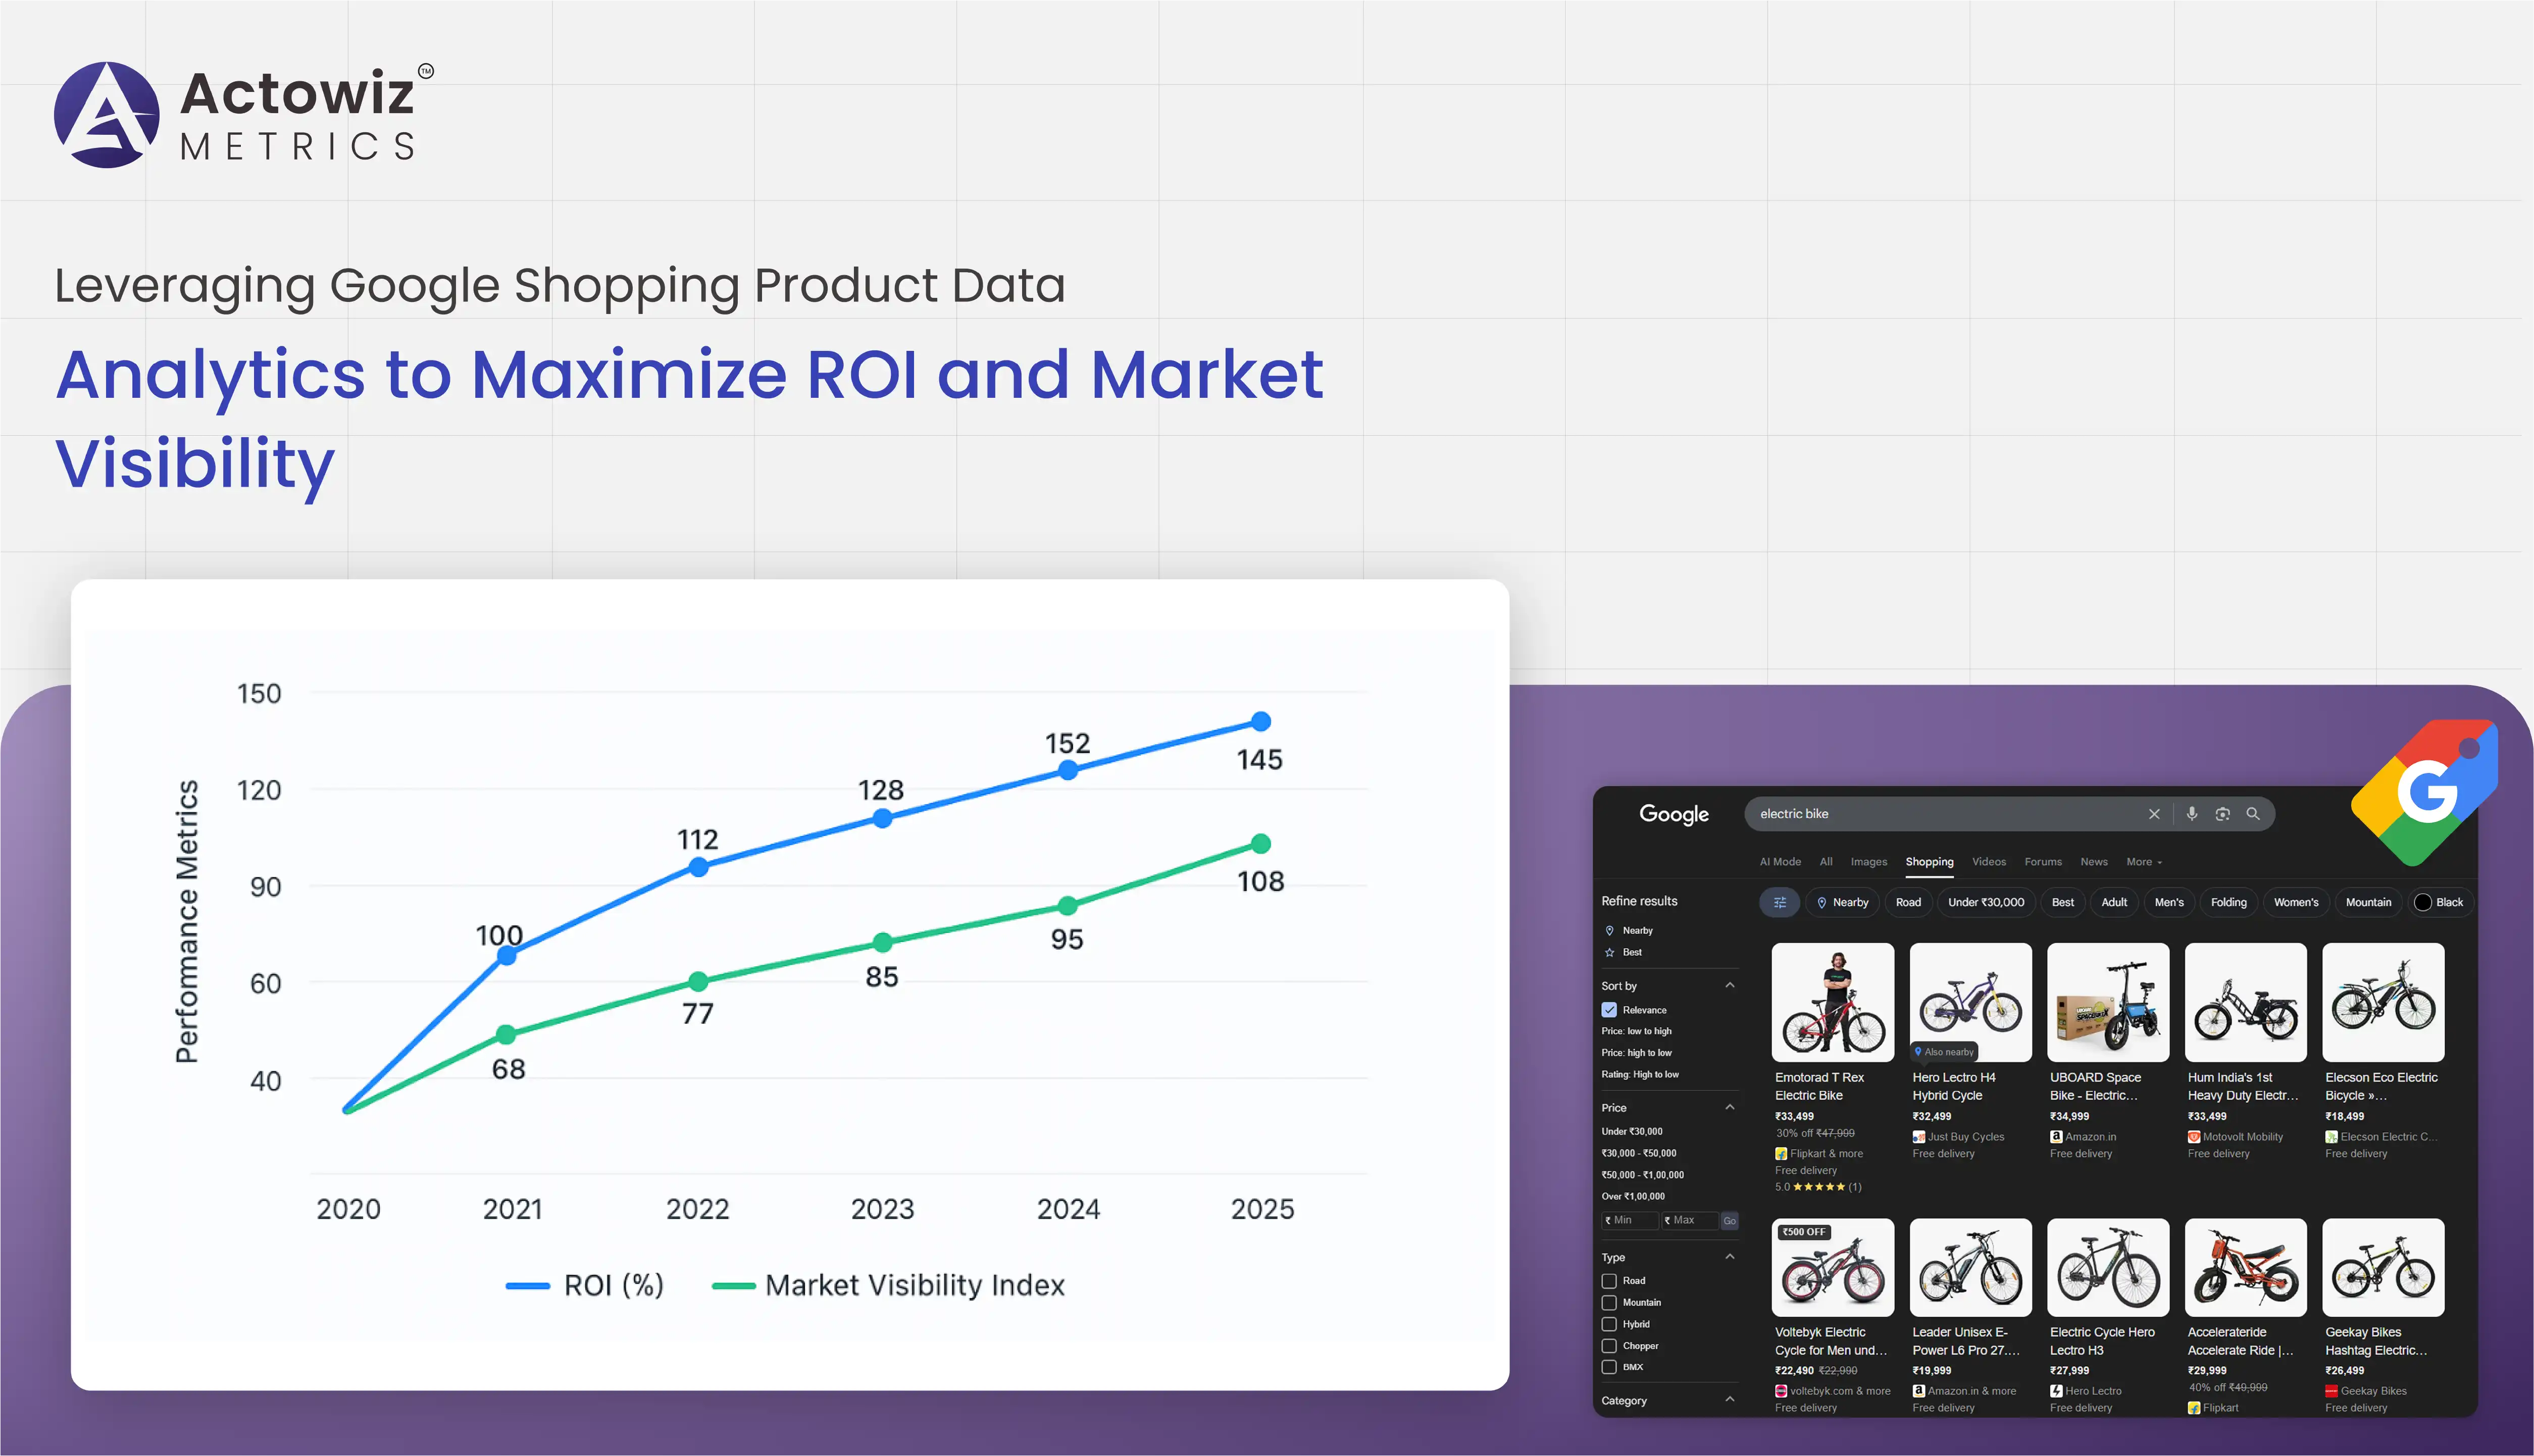Viewport: 2534px width, 1456px height.
Task: Click the voice search microphone icon
Action: tap(2191, 814)
